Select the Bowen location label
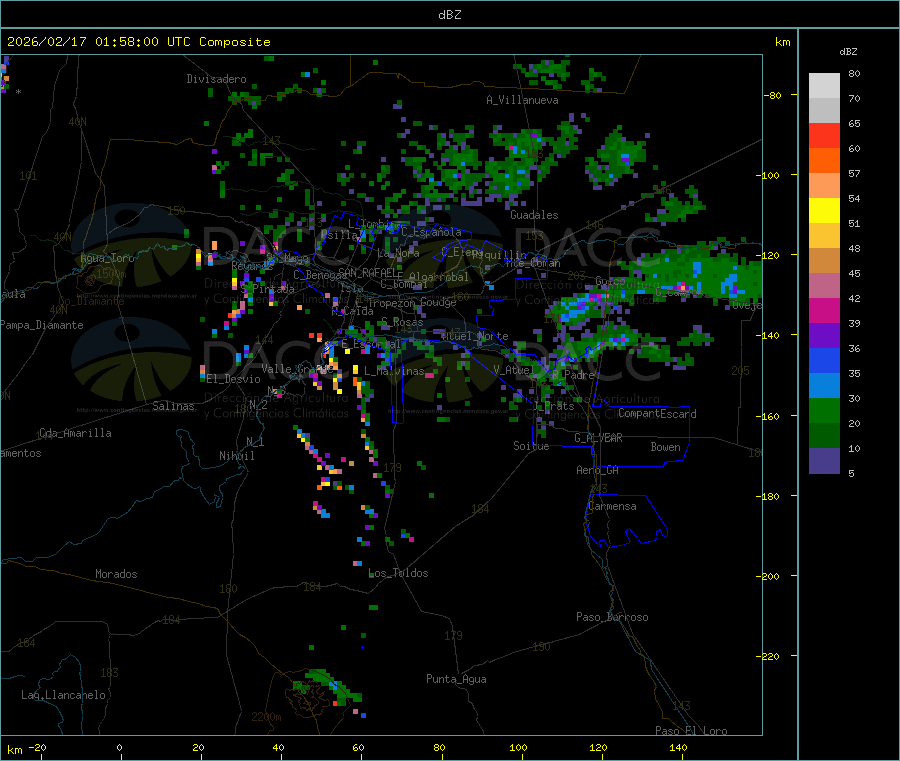This screenshot has width=900, height=761. (x=666, y=448)
